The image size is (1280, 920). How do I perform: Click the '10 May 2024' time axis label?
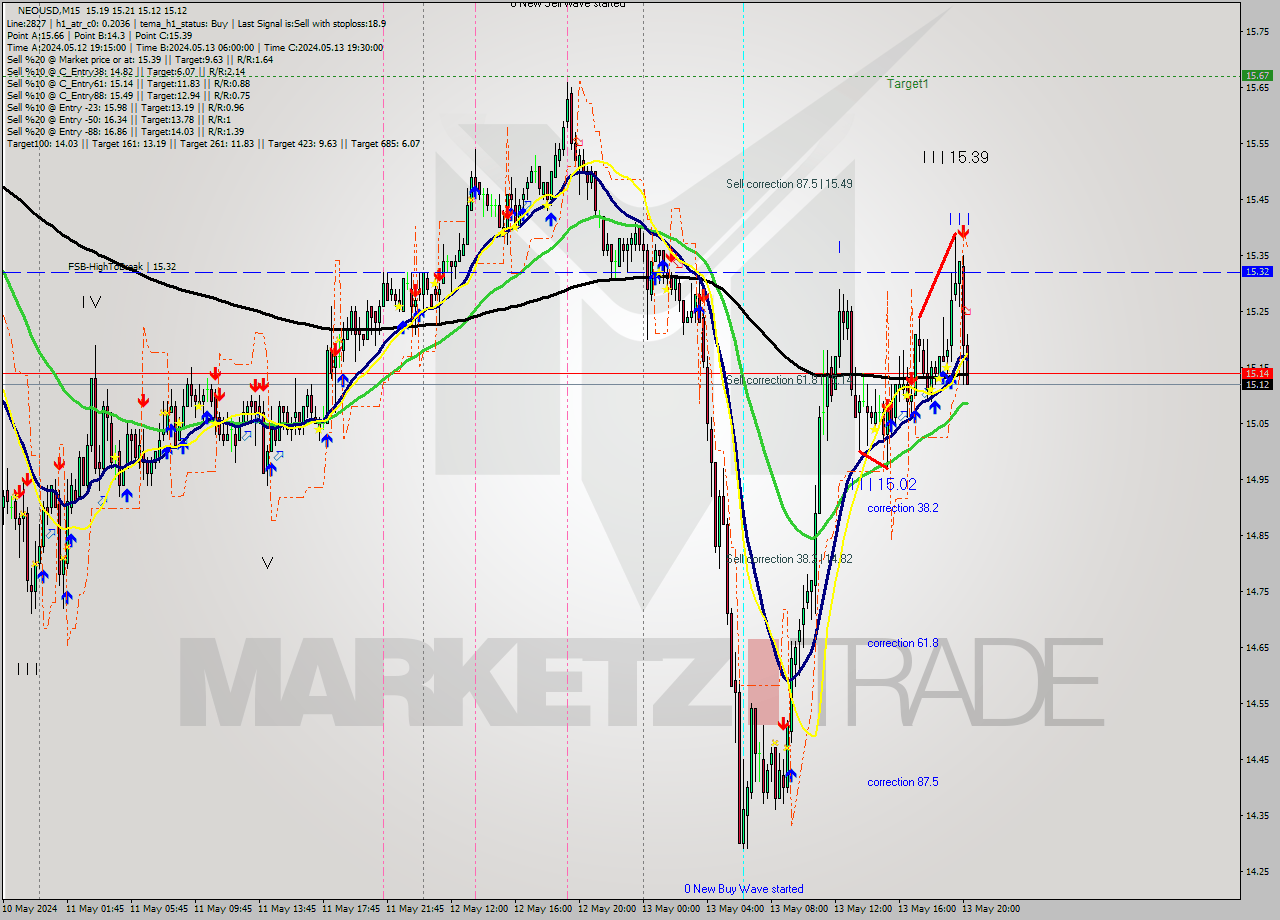pos(30,909)
